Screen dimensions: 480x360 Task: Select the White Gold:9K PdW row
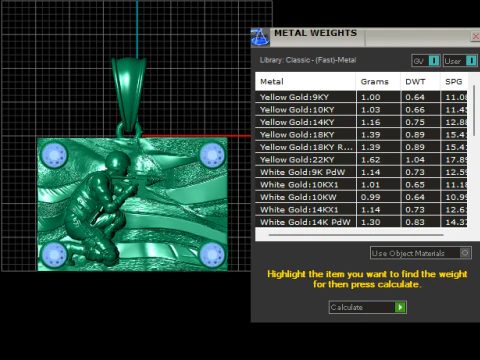point(361,172)
